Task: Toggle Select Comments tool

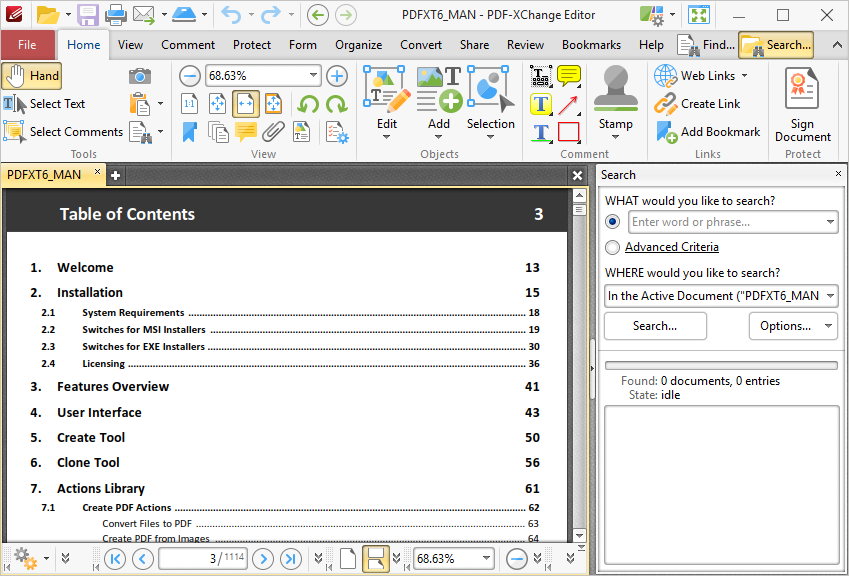Action: [63, 132]
